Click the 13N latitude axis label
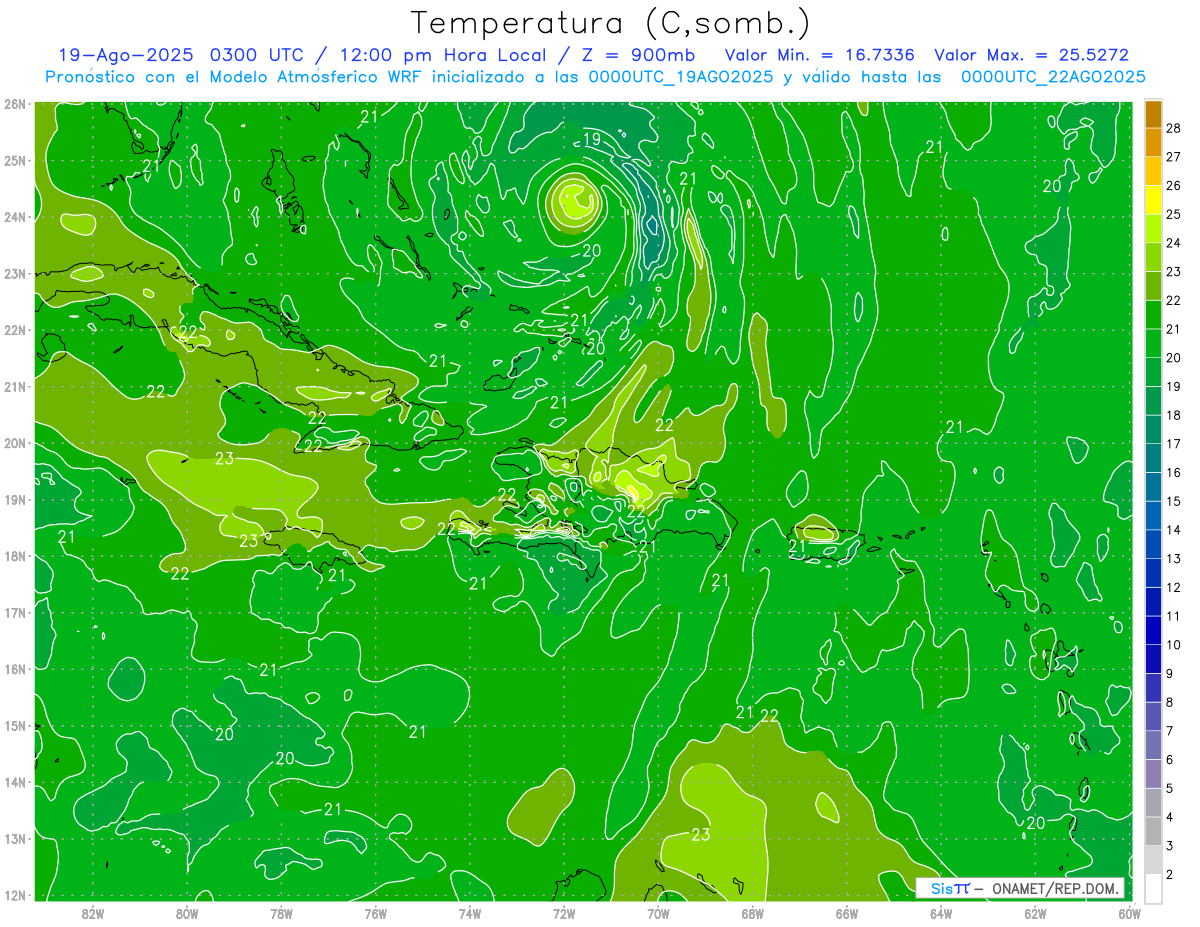 click(x=15, y=838)
